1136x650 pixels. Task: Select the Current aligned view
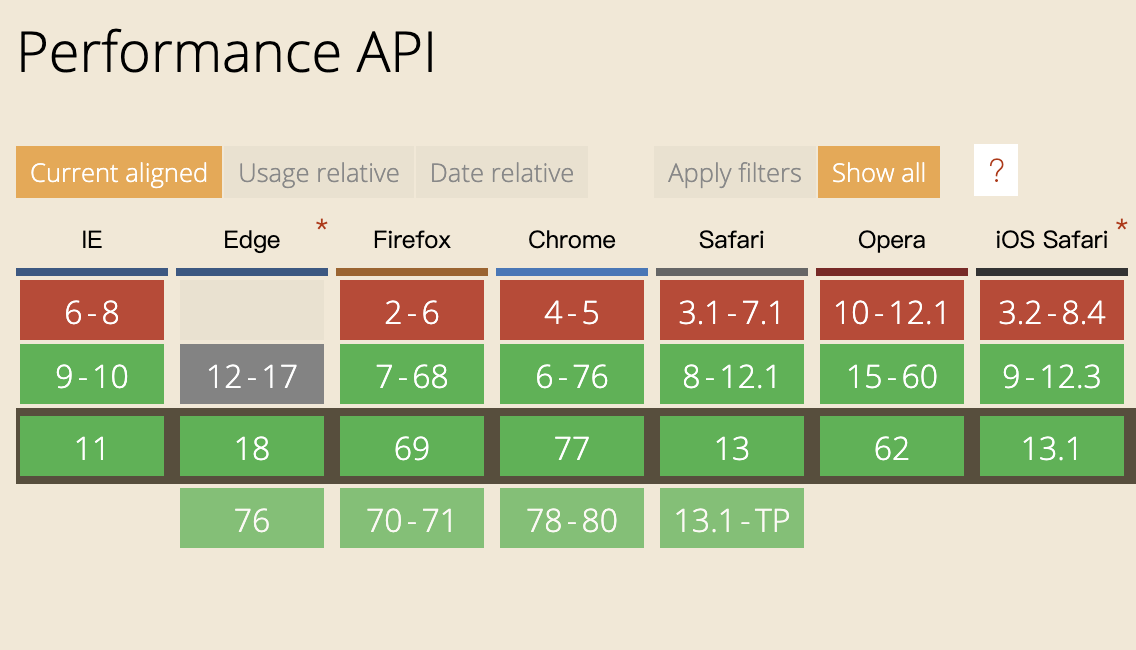[119, 172]
